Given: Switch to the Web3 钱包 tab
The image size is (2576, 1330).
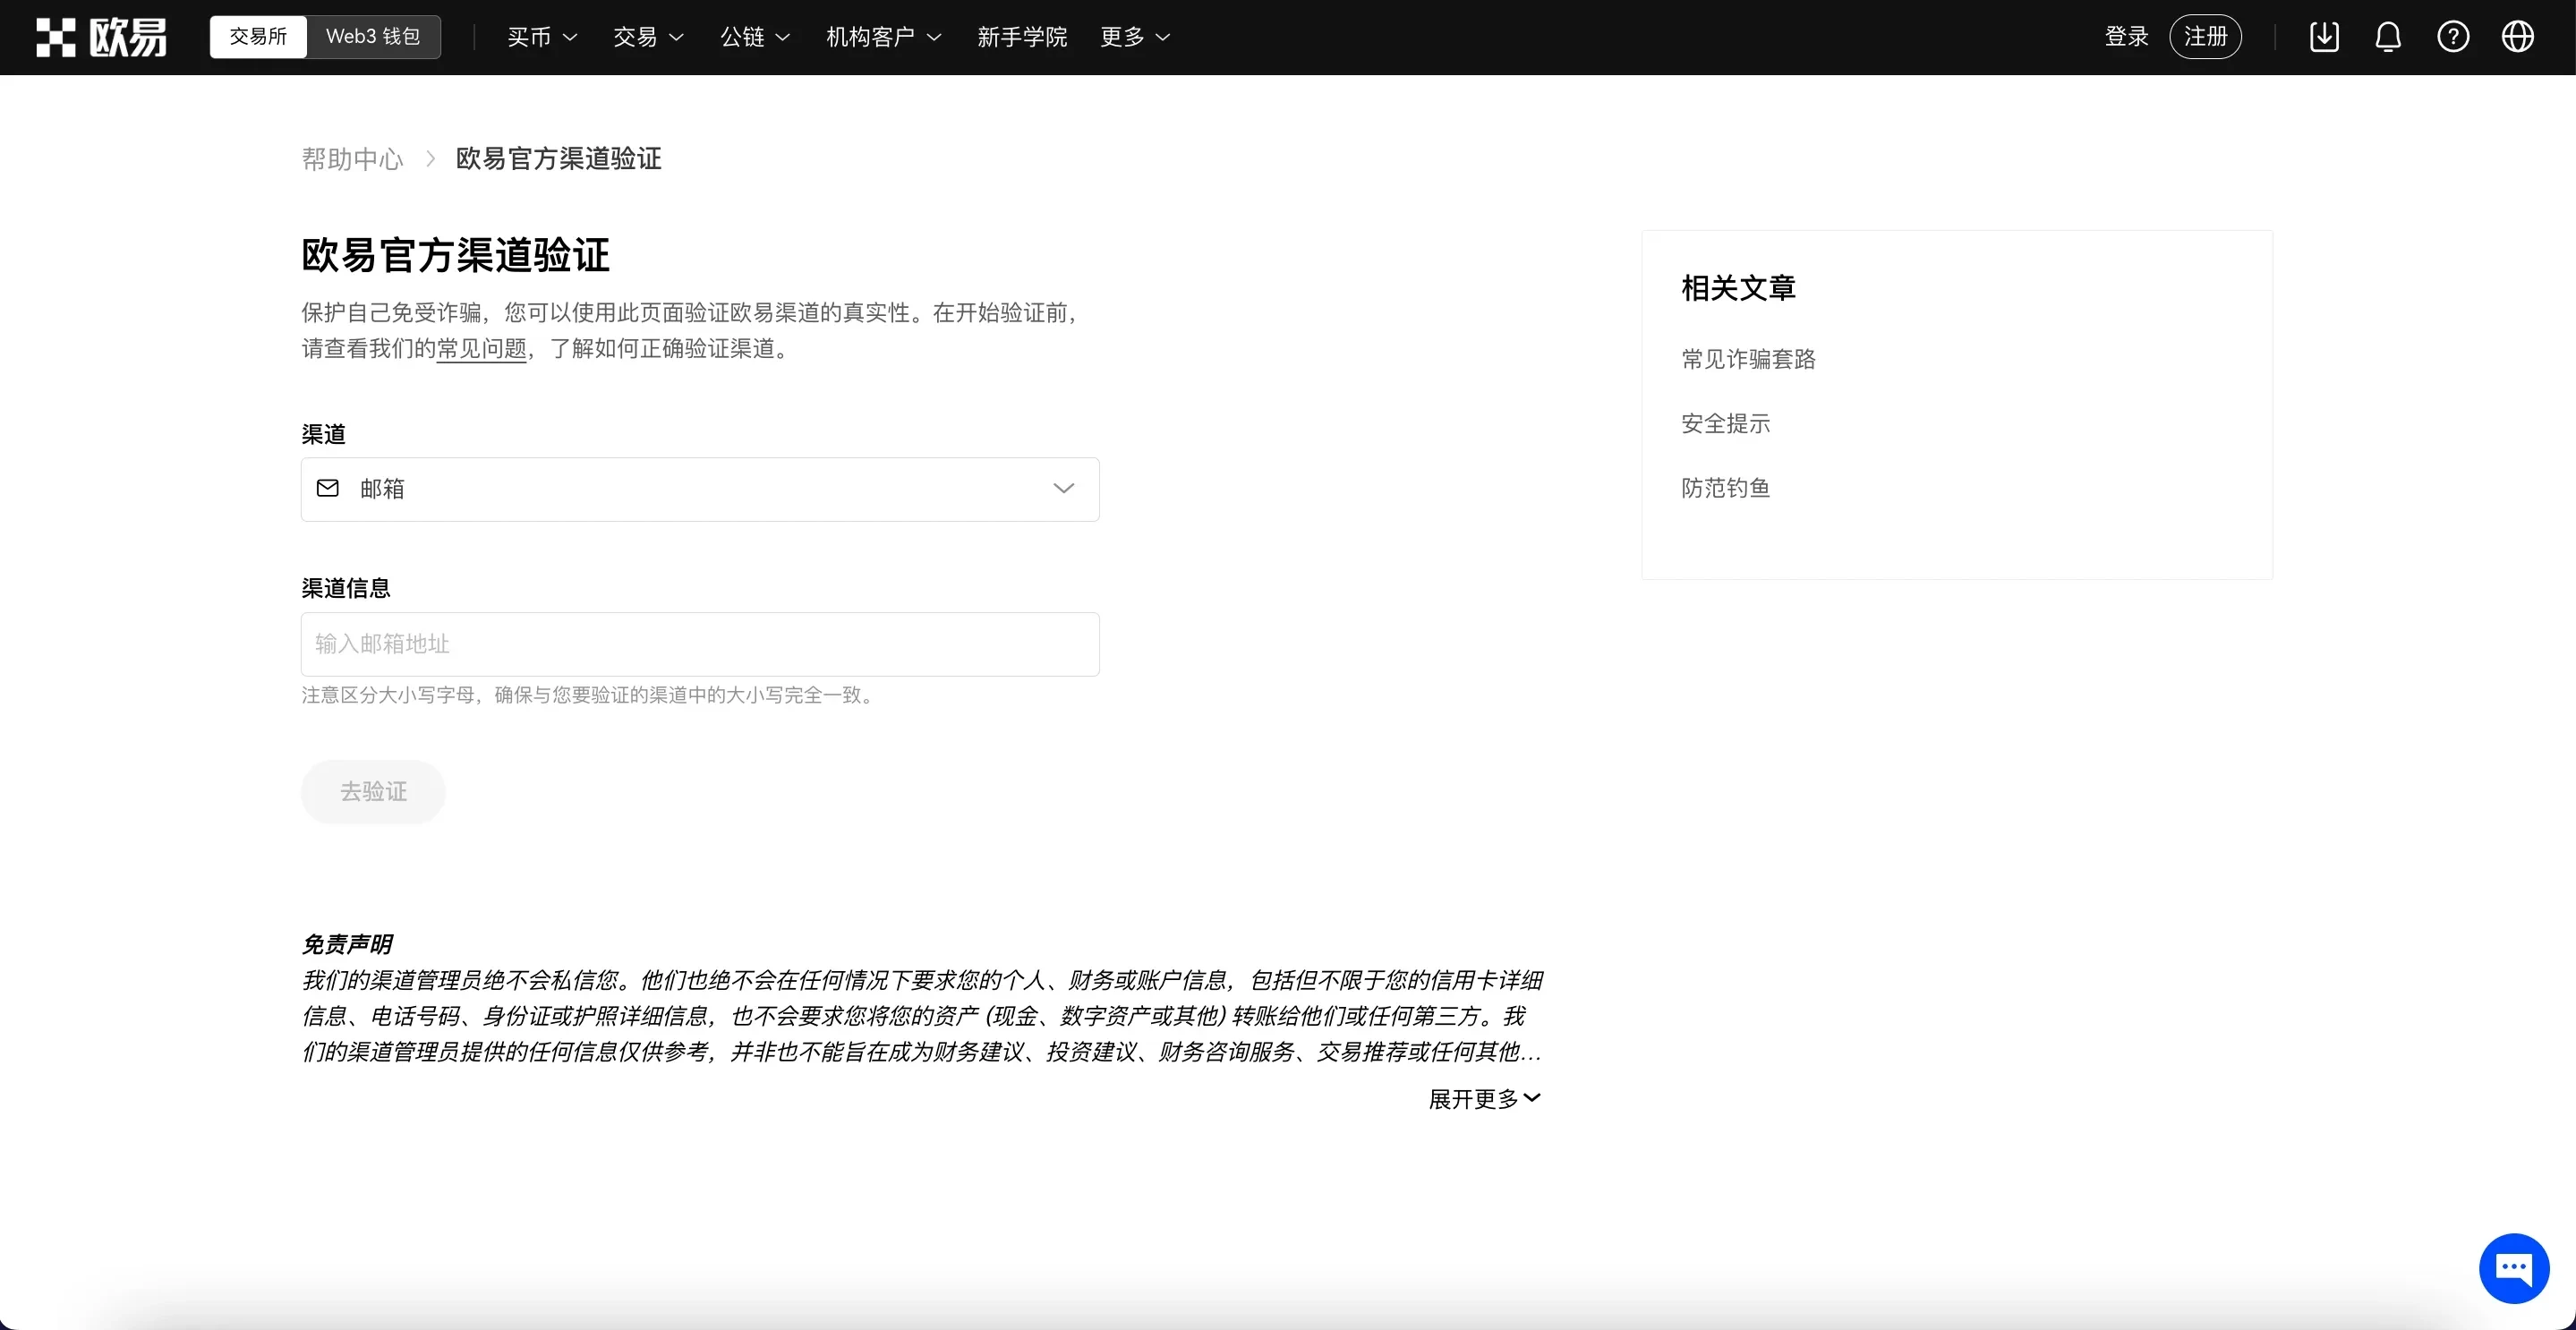Looking at the screenshot, I should 373,37.
